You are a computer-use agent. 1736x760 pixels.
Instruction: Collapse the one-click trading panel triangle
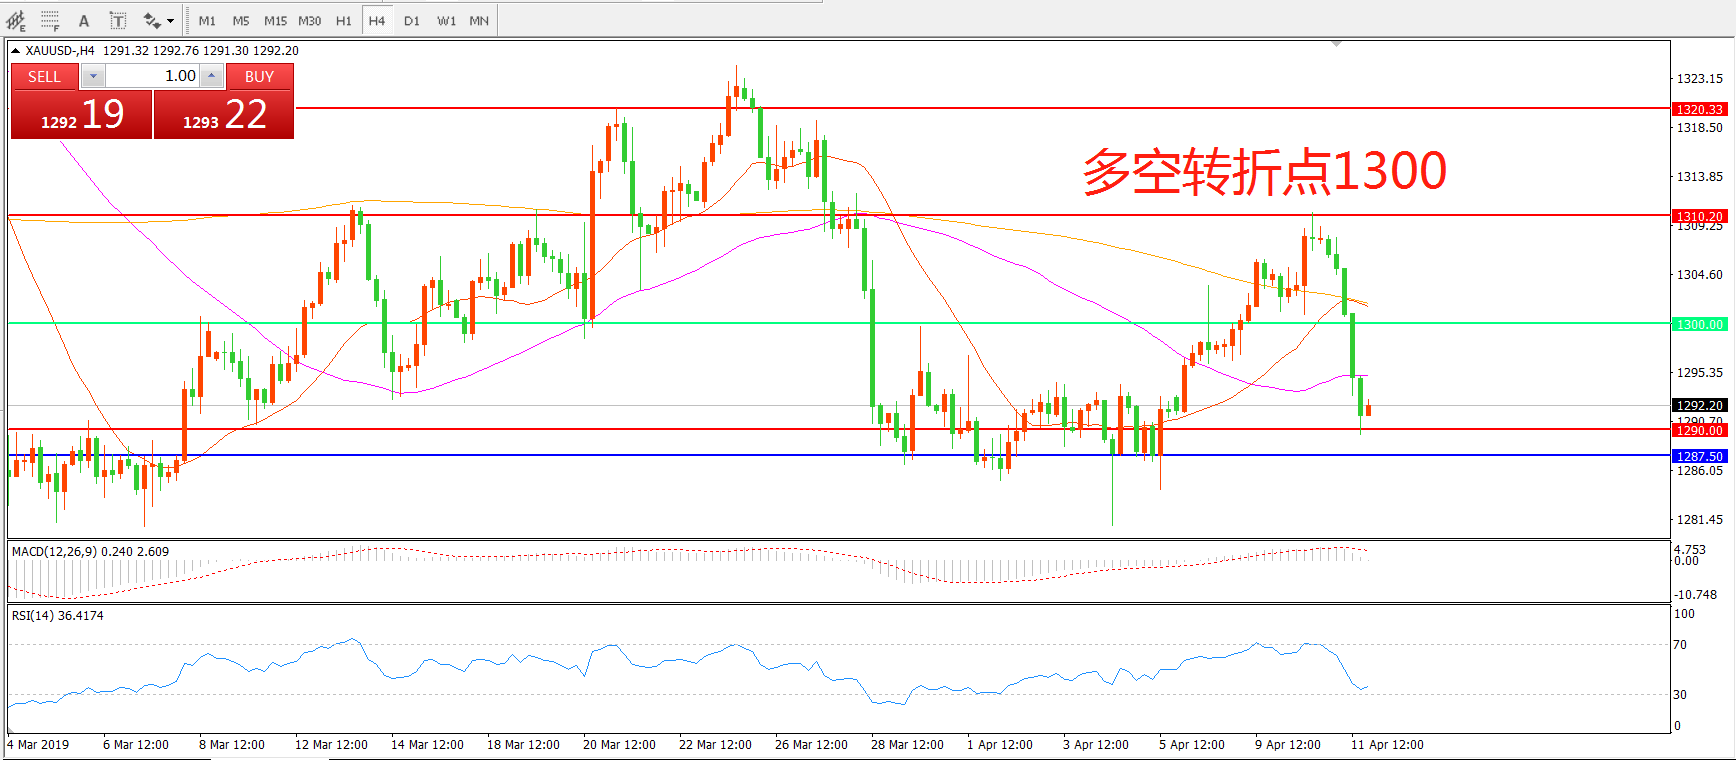point(16,50)
